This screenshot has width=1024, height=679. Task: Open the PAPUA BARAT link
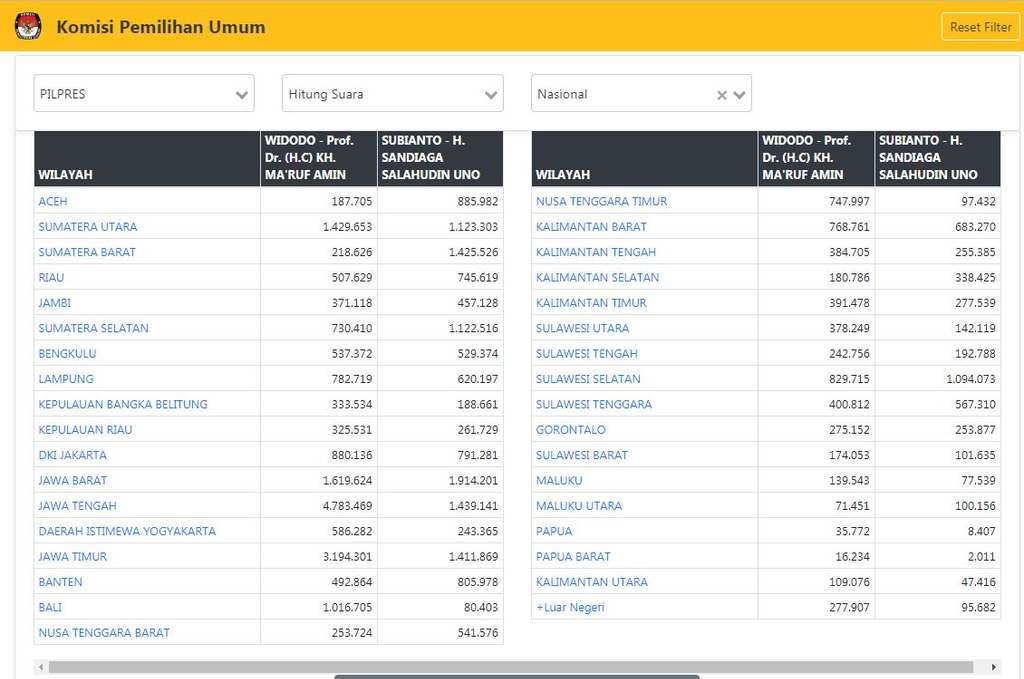(x=573, y=557)
